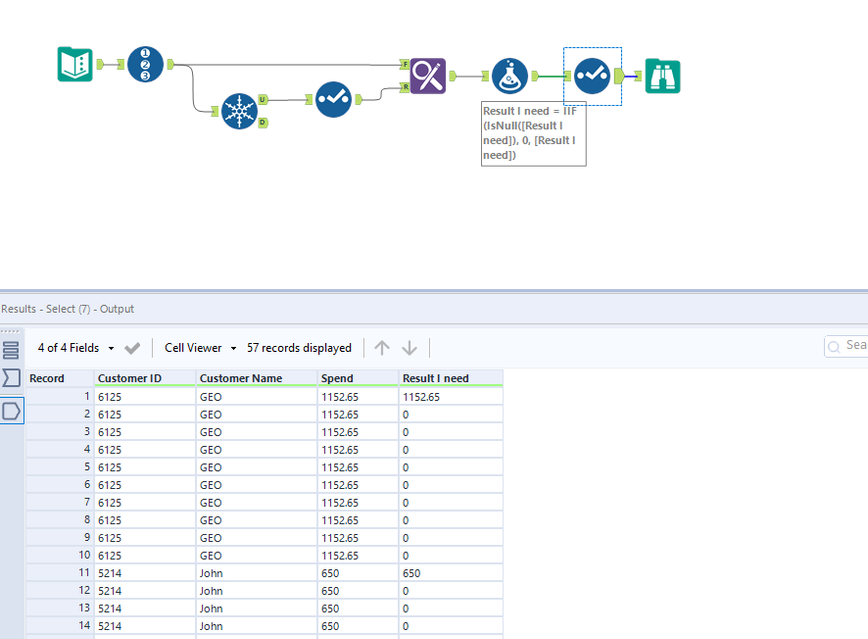The image size is (868, 639).
Task: Select the Formula tool flask icon
Action: click(x=509, y=76)
